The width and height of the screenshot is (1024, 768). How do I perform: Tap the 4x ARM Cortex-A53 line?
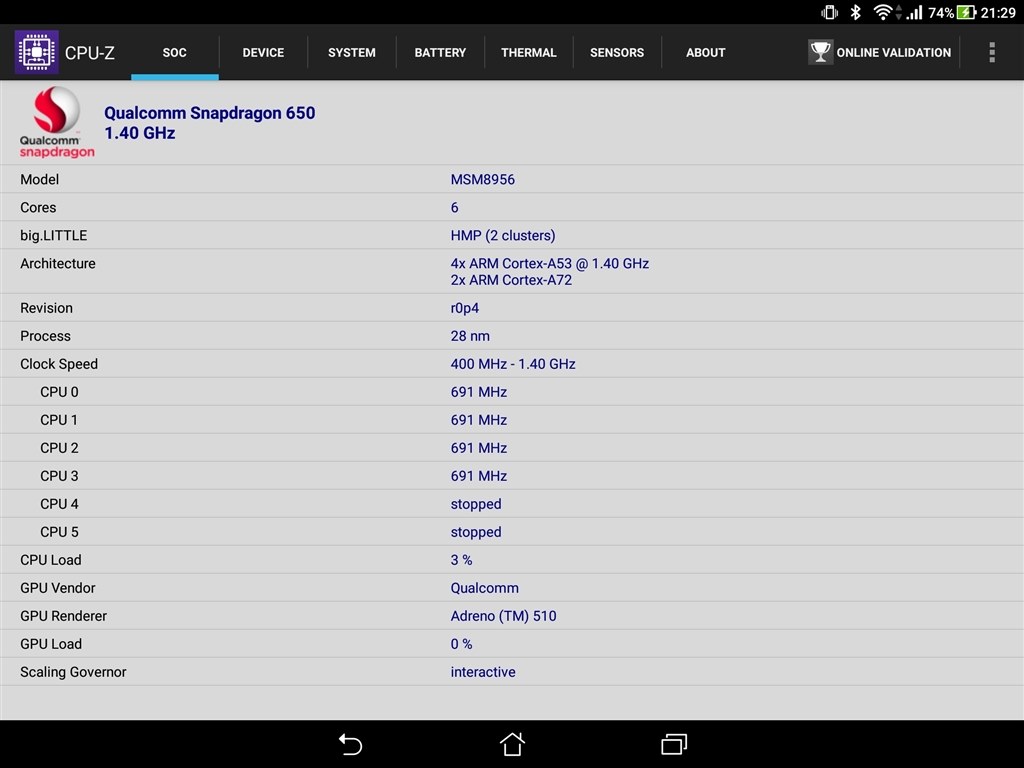549,263
